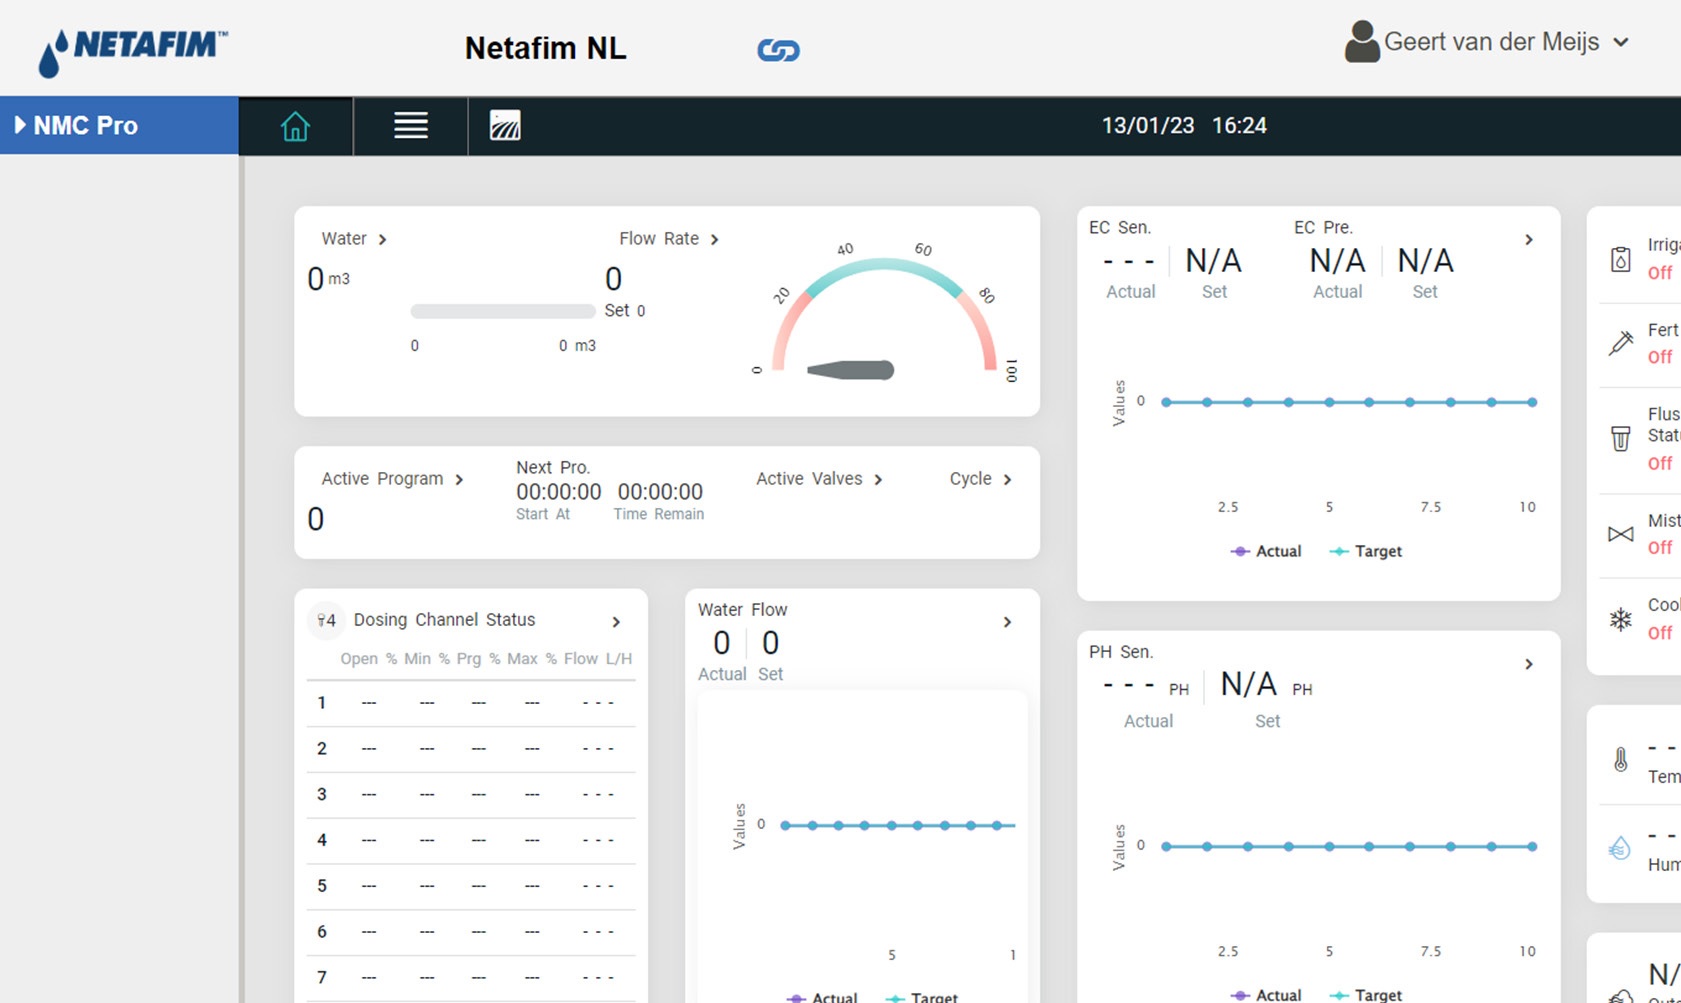Select the Fertilizer injector icon
This screenshot has height=1003, width=1681.
1620,342
